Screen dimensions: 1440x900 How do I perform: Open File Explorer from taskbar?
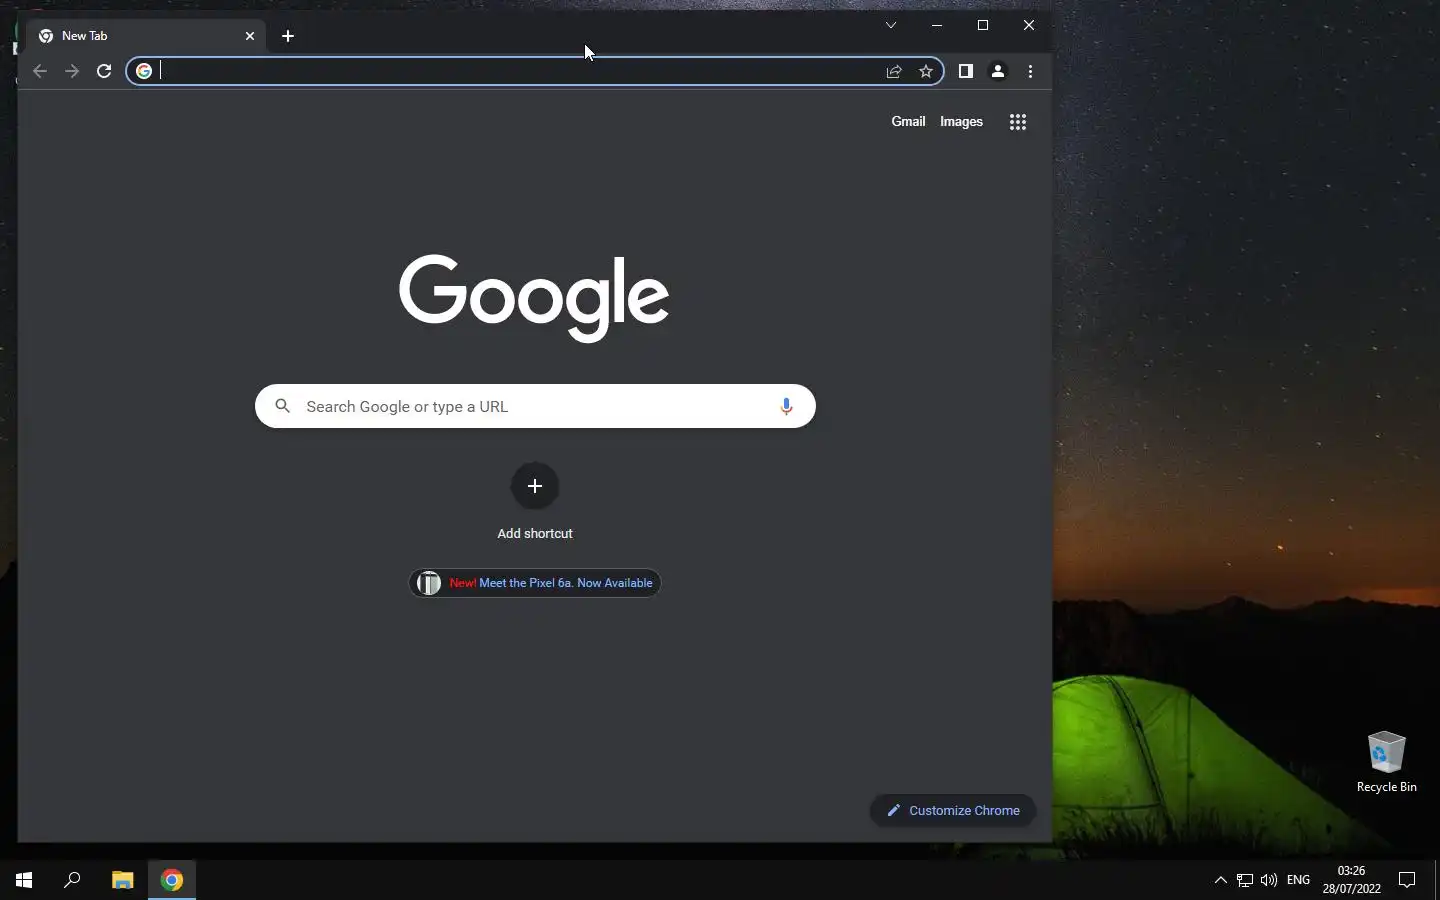122,880
